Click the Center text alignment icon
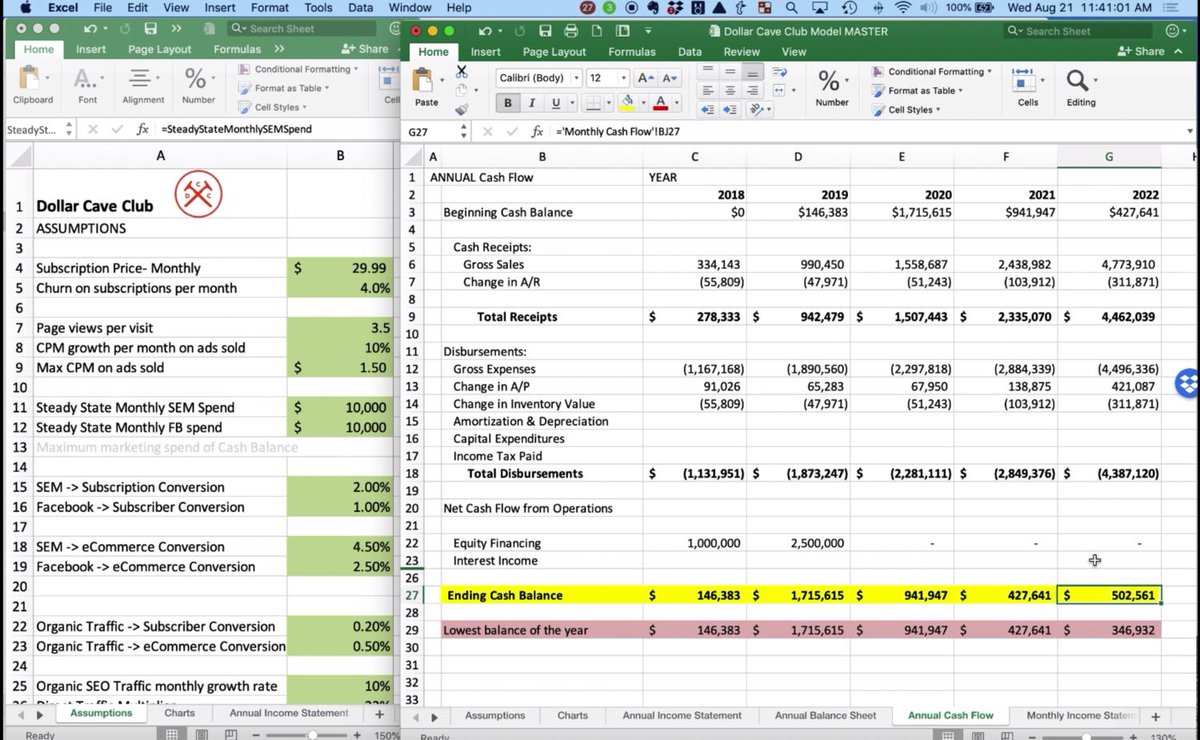 pyautogui.click(x=731, y=90)
